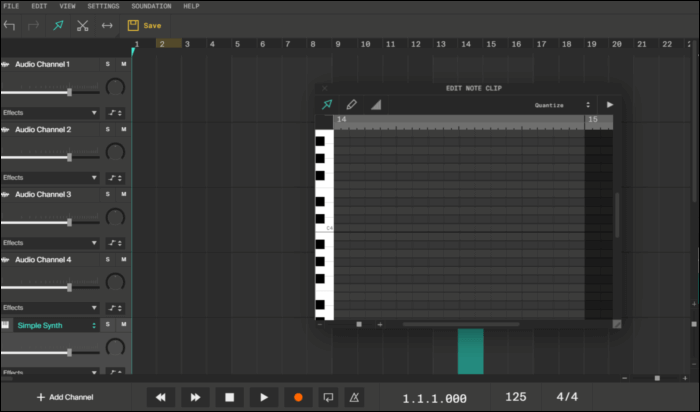Open the Quantize dropdown in note editor
This screenshot has height=412, width=700.
561,104
